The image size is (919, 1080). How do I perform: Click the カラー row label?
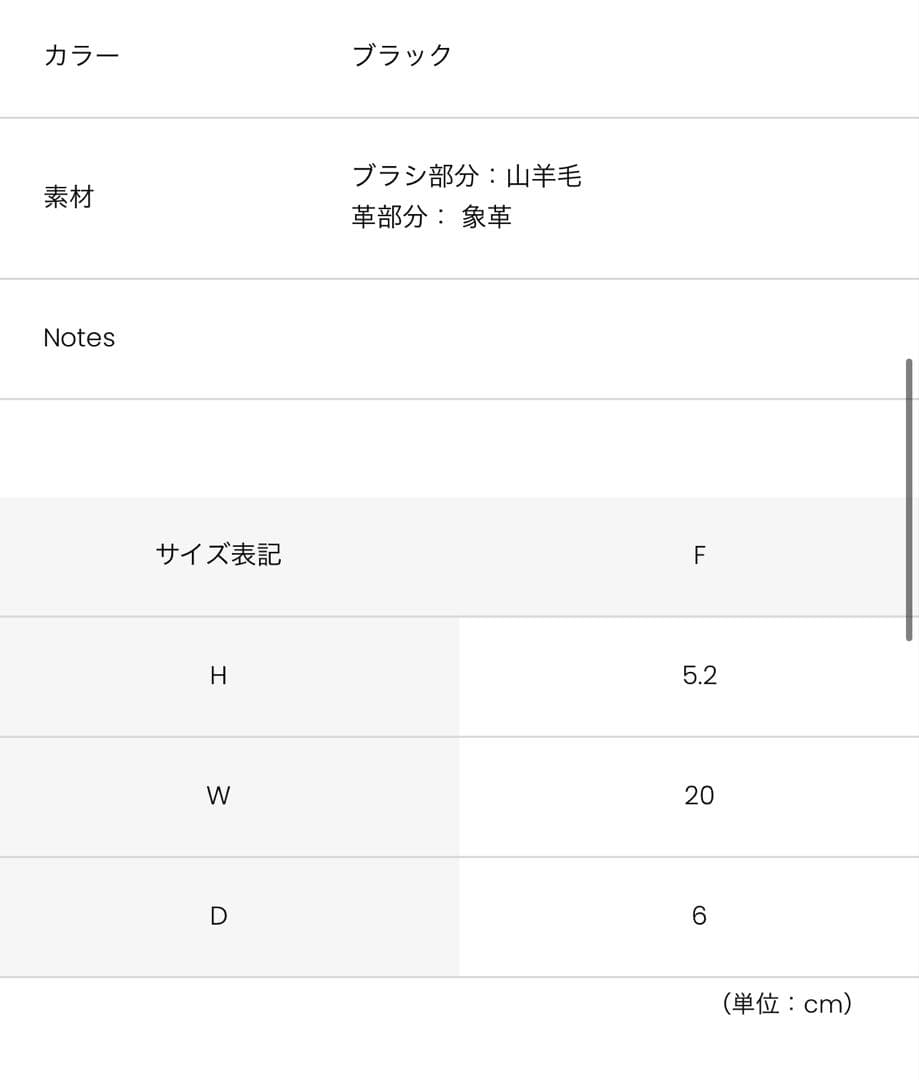pos(81,55)
